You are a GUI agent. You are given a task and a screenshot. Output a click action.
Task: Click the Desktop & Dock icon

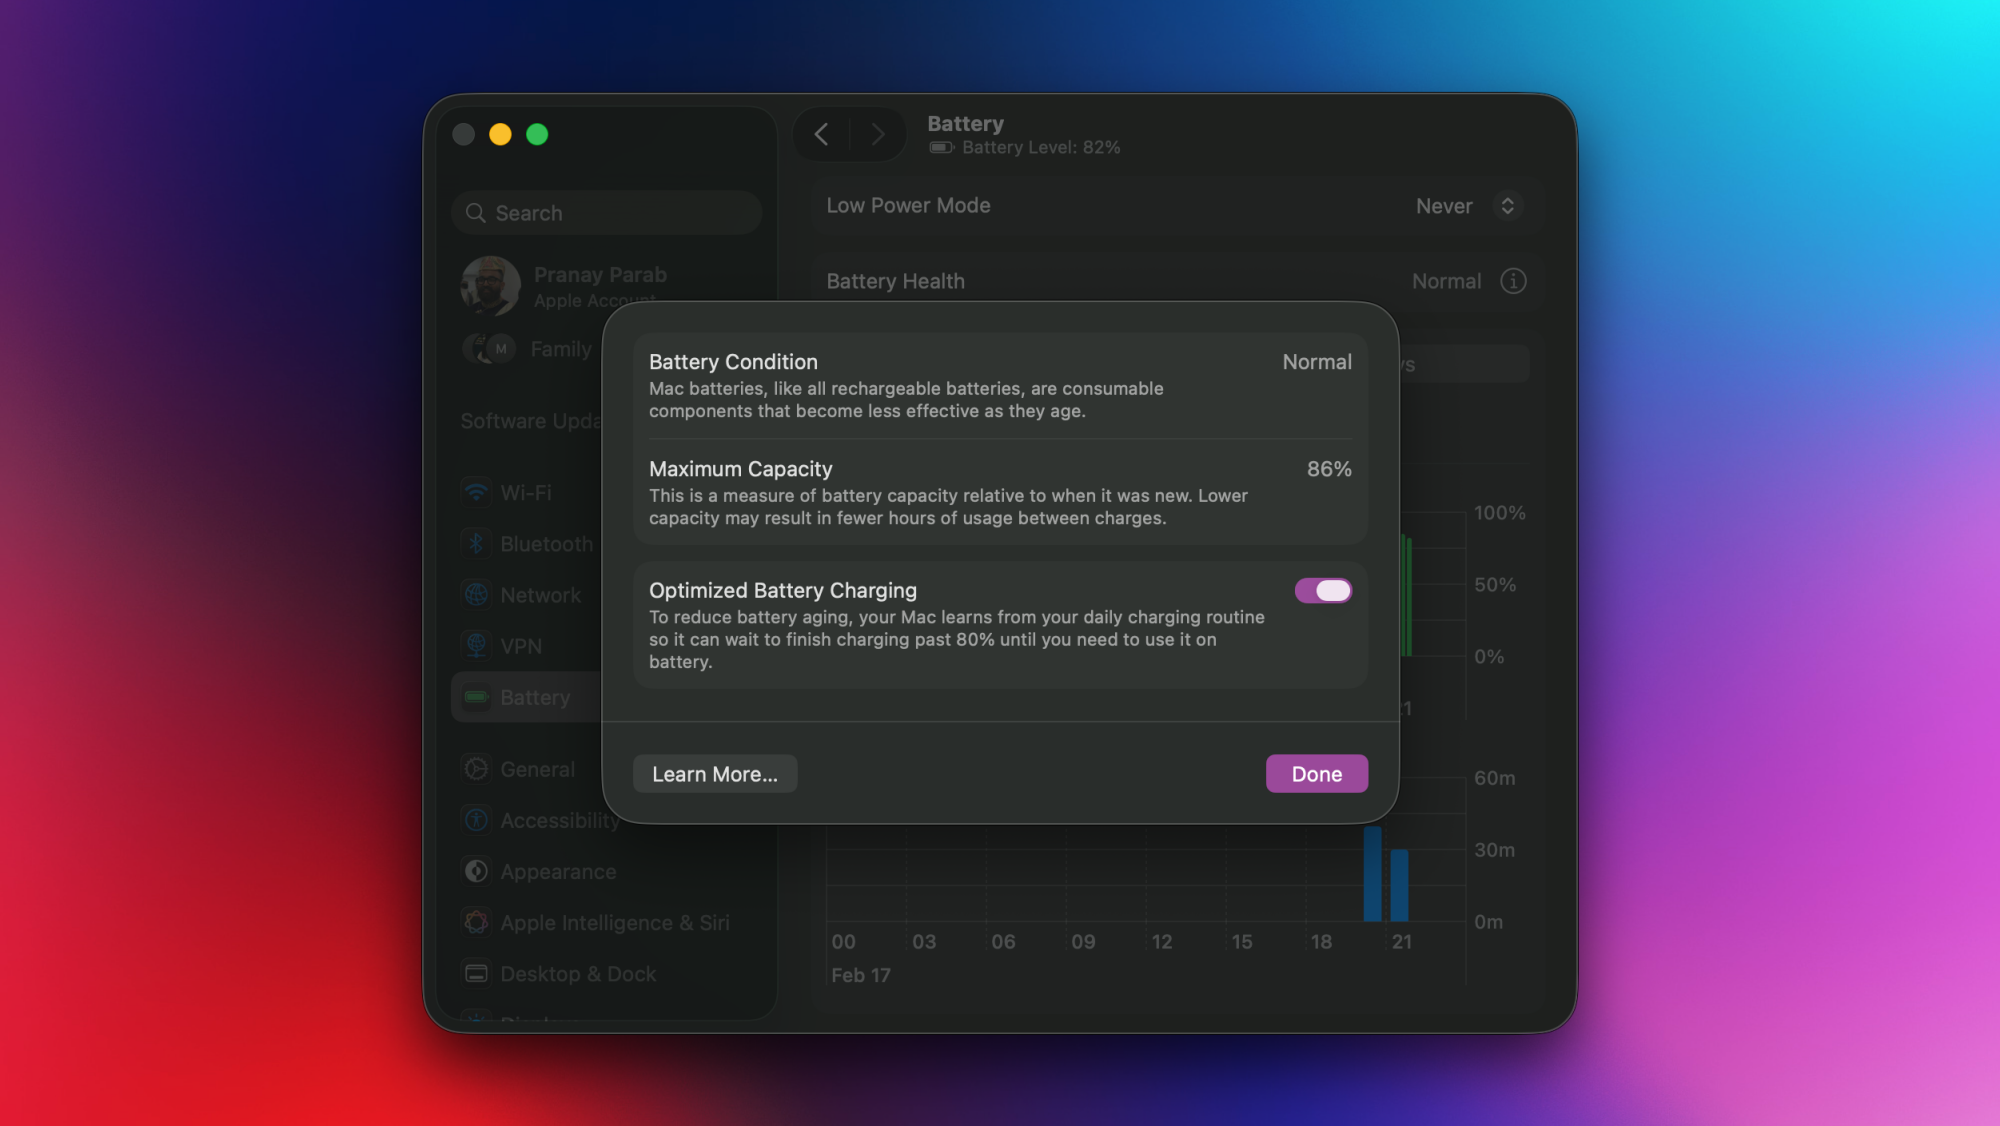pyautogui.click(x=477, y=973)
